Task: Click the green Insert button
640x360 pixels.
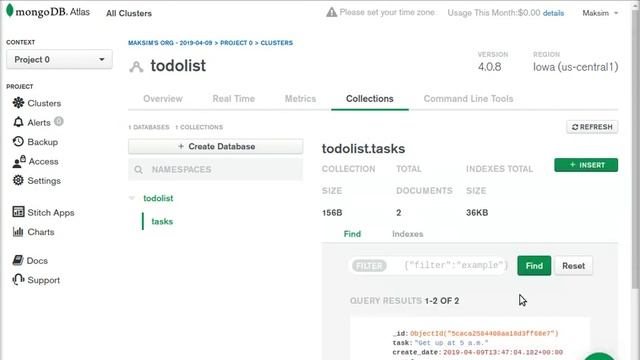Action: click(x=586, y=165)
